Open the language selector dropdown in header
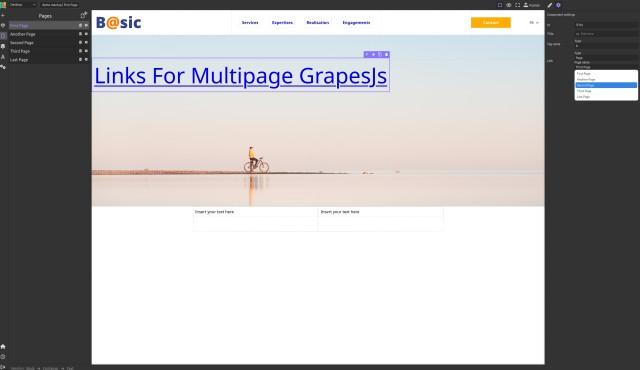Viewport: 640px width, 370px height. pos(534,22)
